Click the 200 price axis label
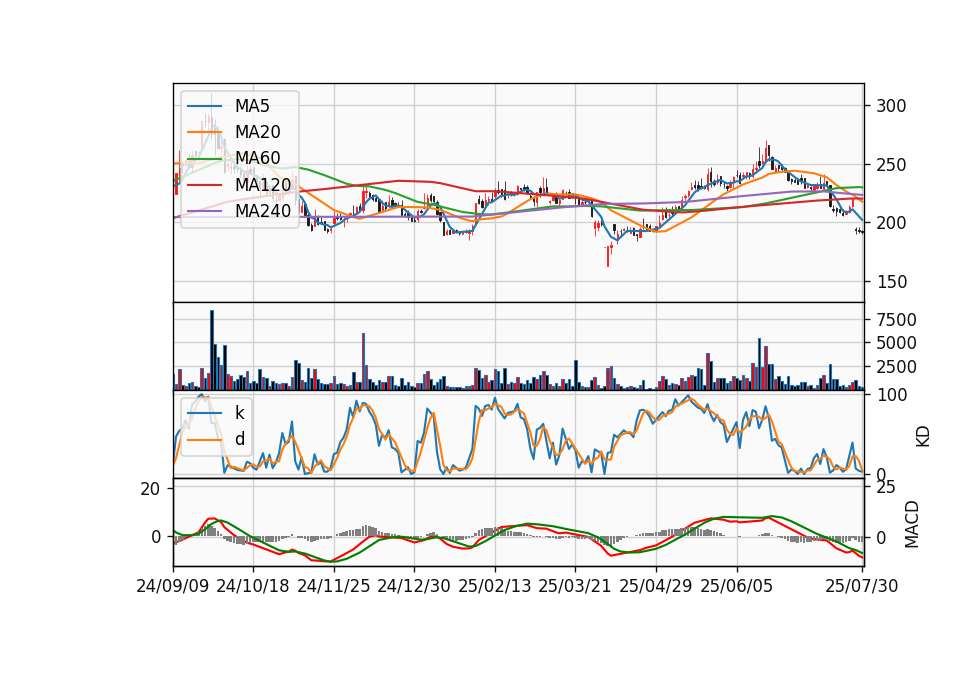The image size is (960, 690). click(x=891, y=223)
